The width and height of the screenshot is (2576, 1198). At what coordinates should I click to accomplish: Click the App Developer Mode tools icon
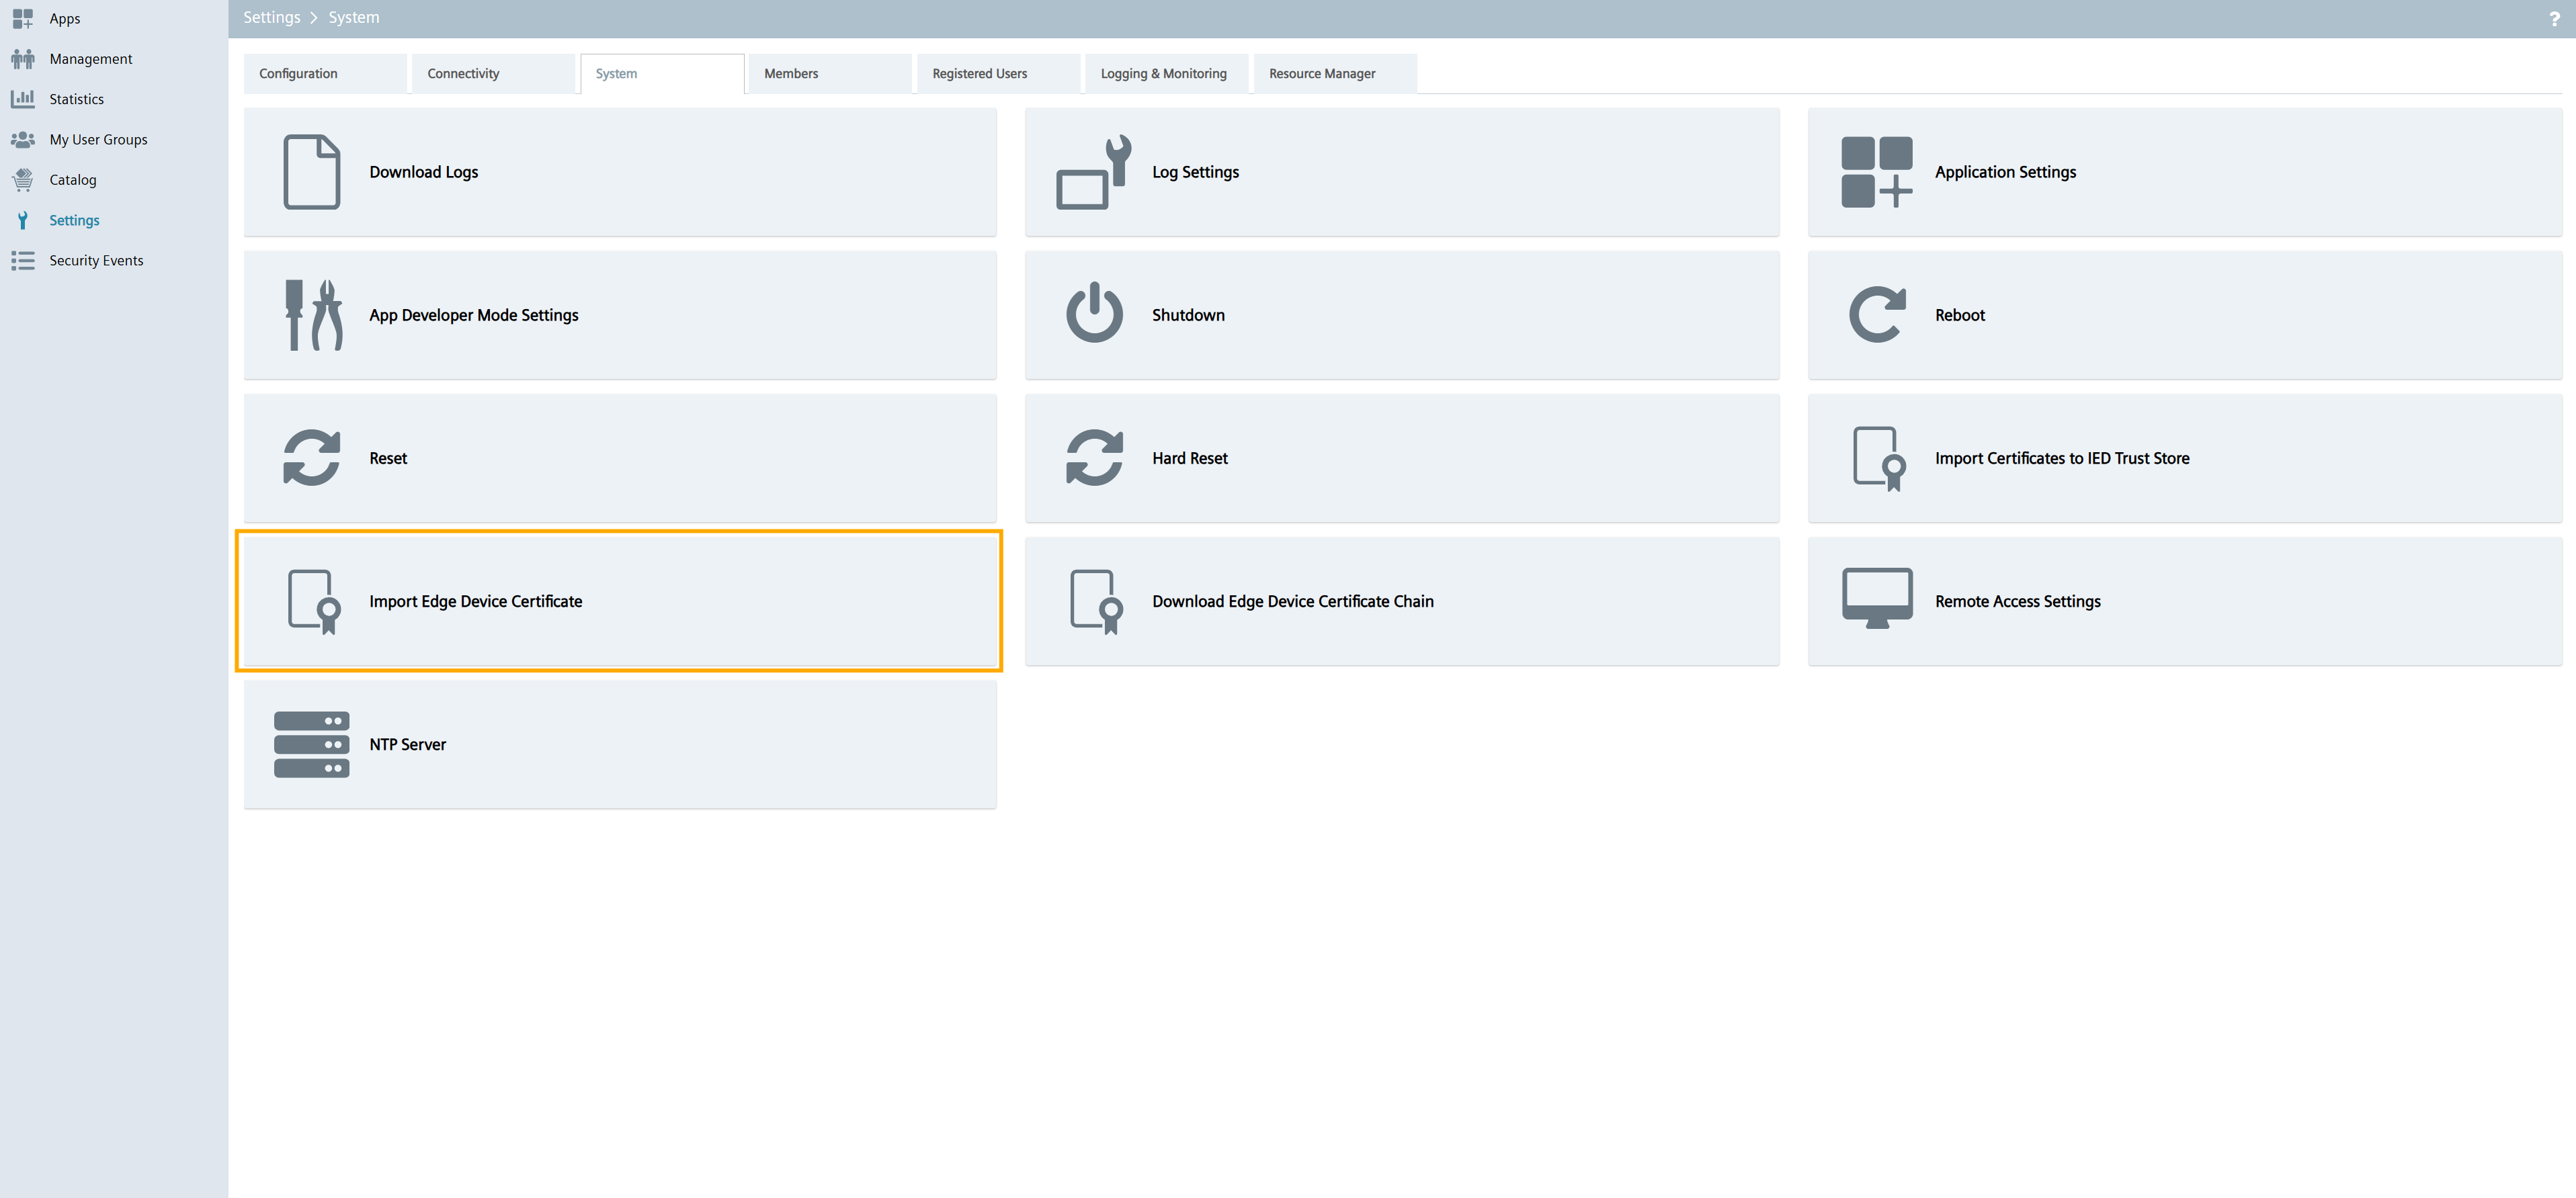313,315
